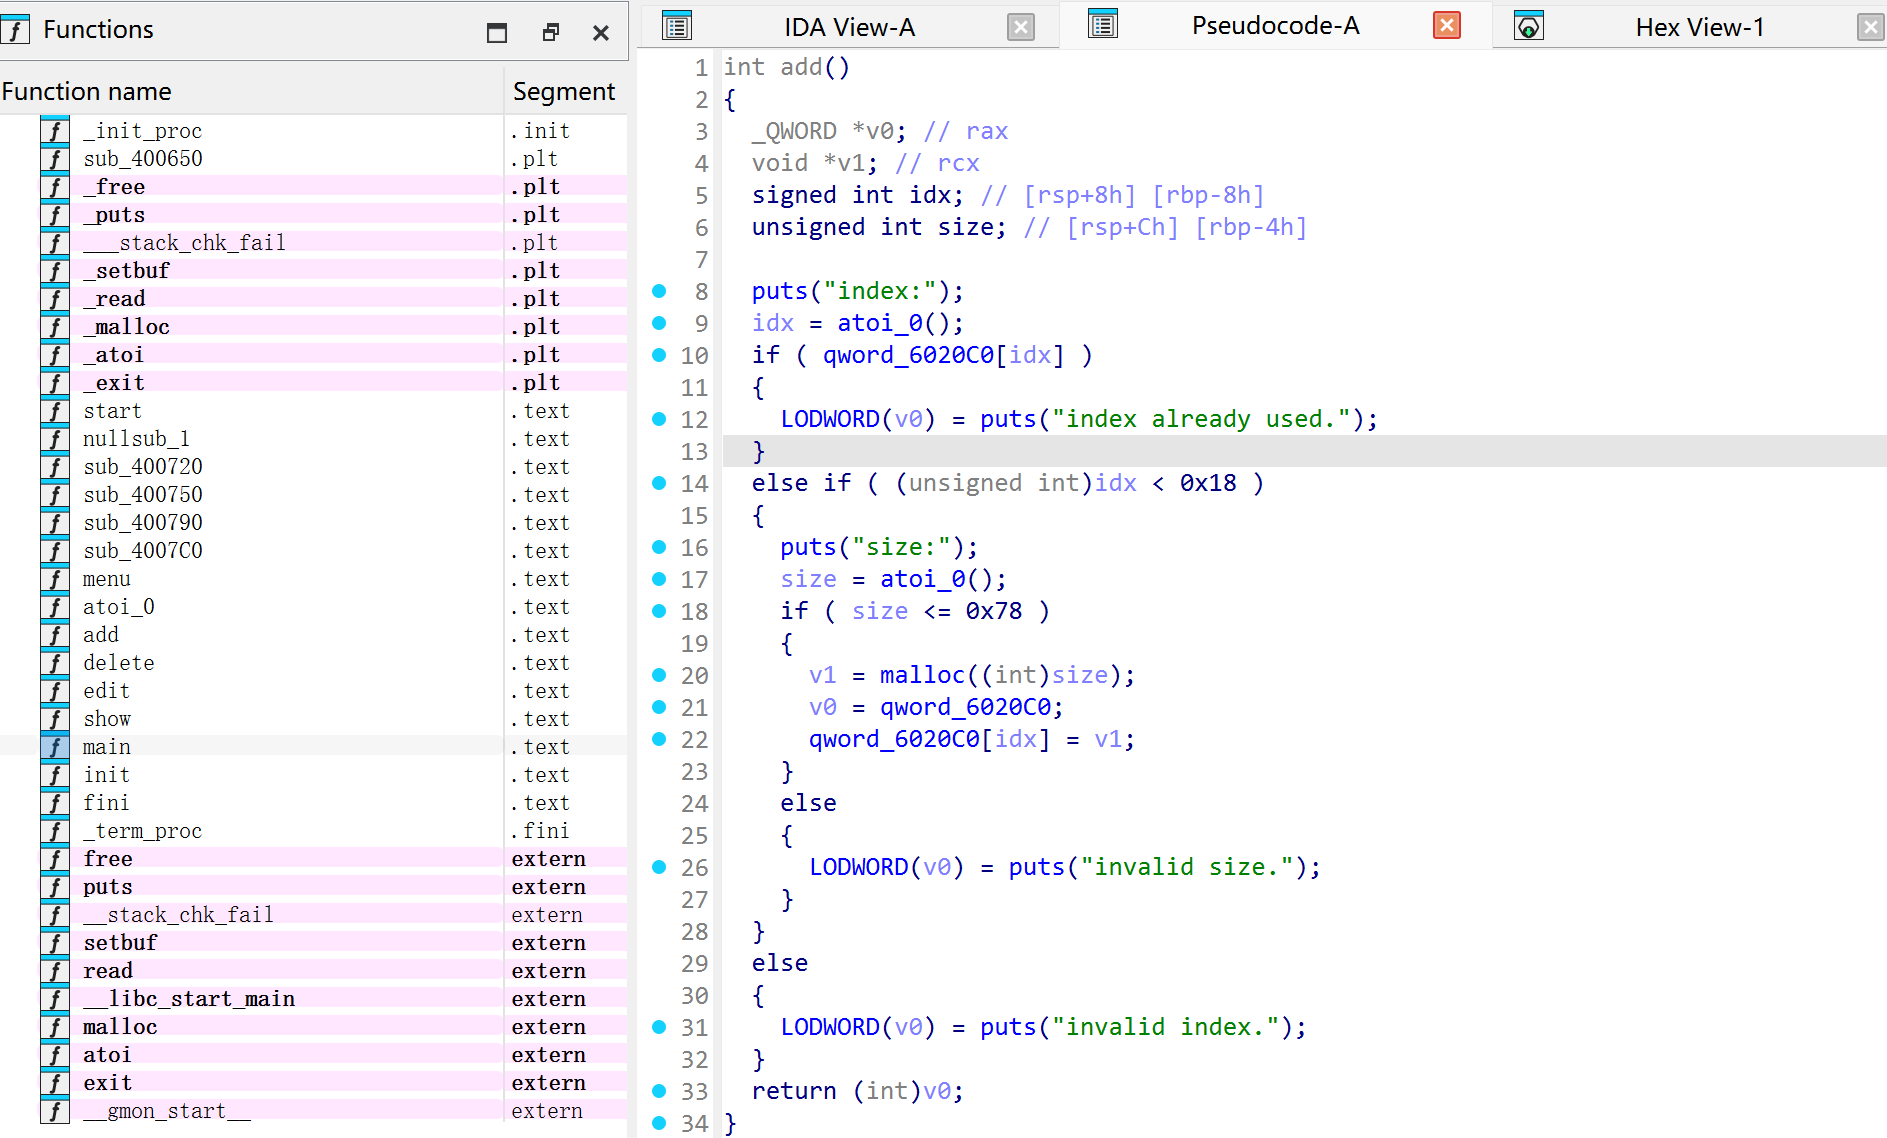Click function icon next to main

pyautogui.click(x=55, y=747)
